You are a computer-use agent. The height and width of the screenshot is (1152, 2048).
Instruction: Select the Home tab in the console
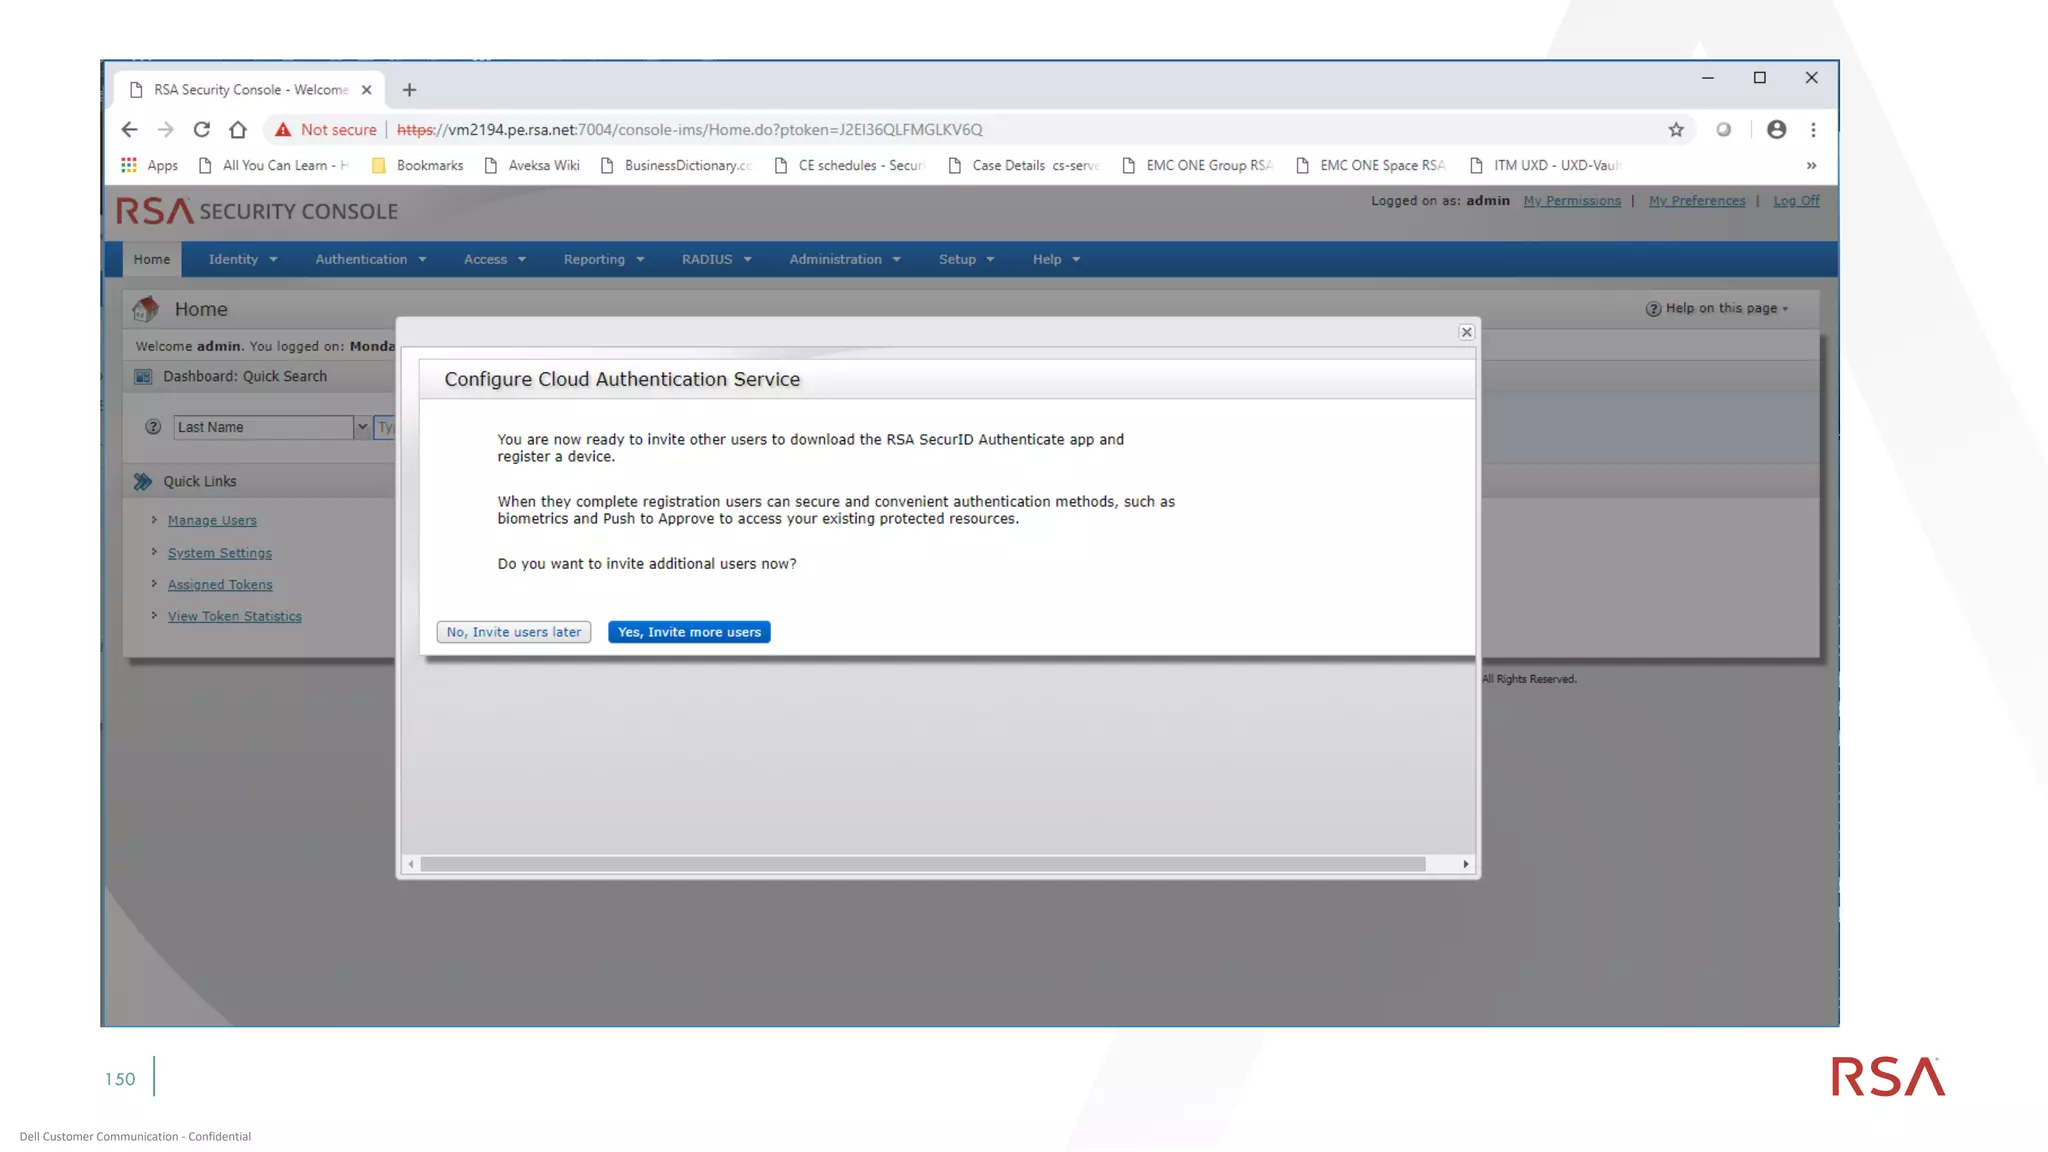[152, 260]
